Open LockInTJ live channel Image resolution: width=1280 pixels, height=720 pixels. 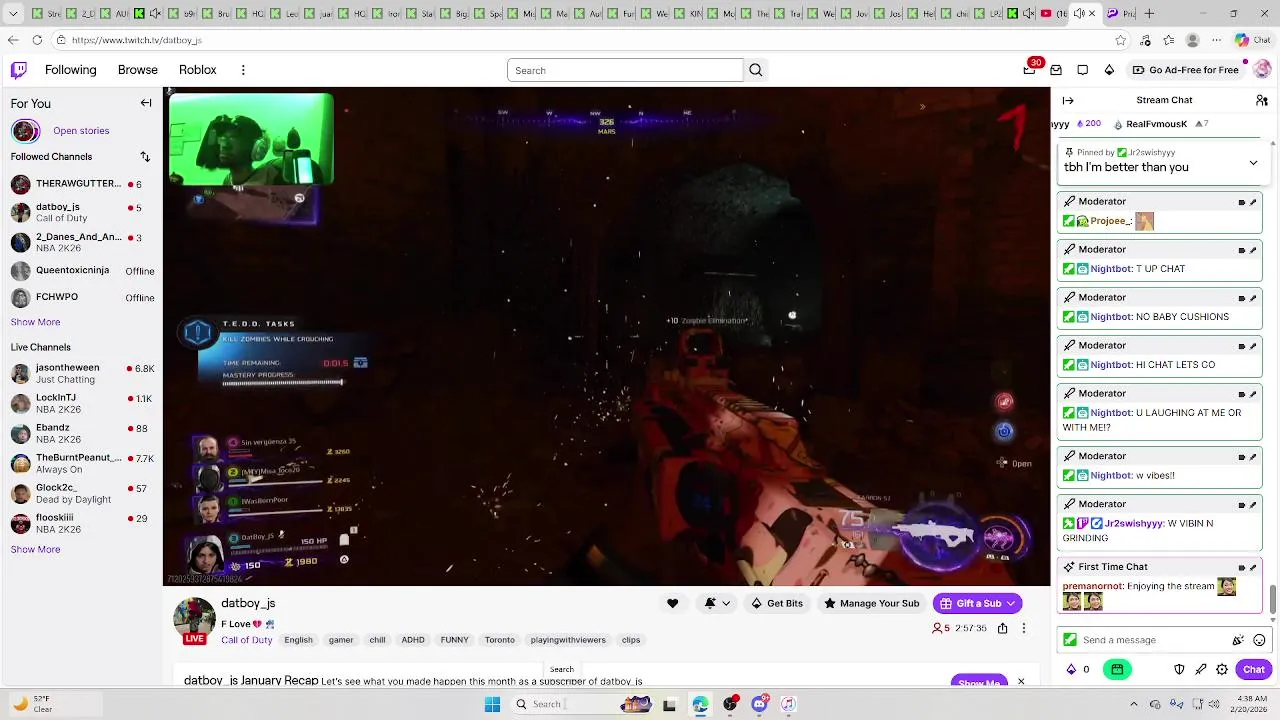pos(82,403)
